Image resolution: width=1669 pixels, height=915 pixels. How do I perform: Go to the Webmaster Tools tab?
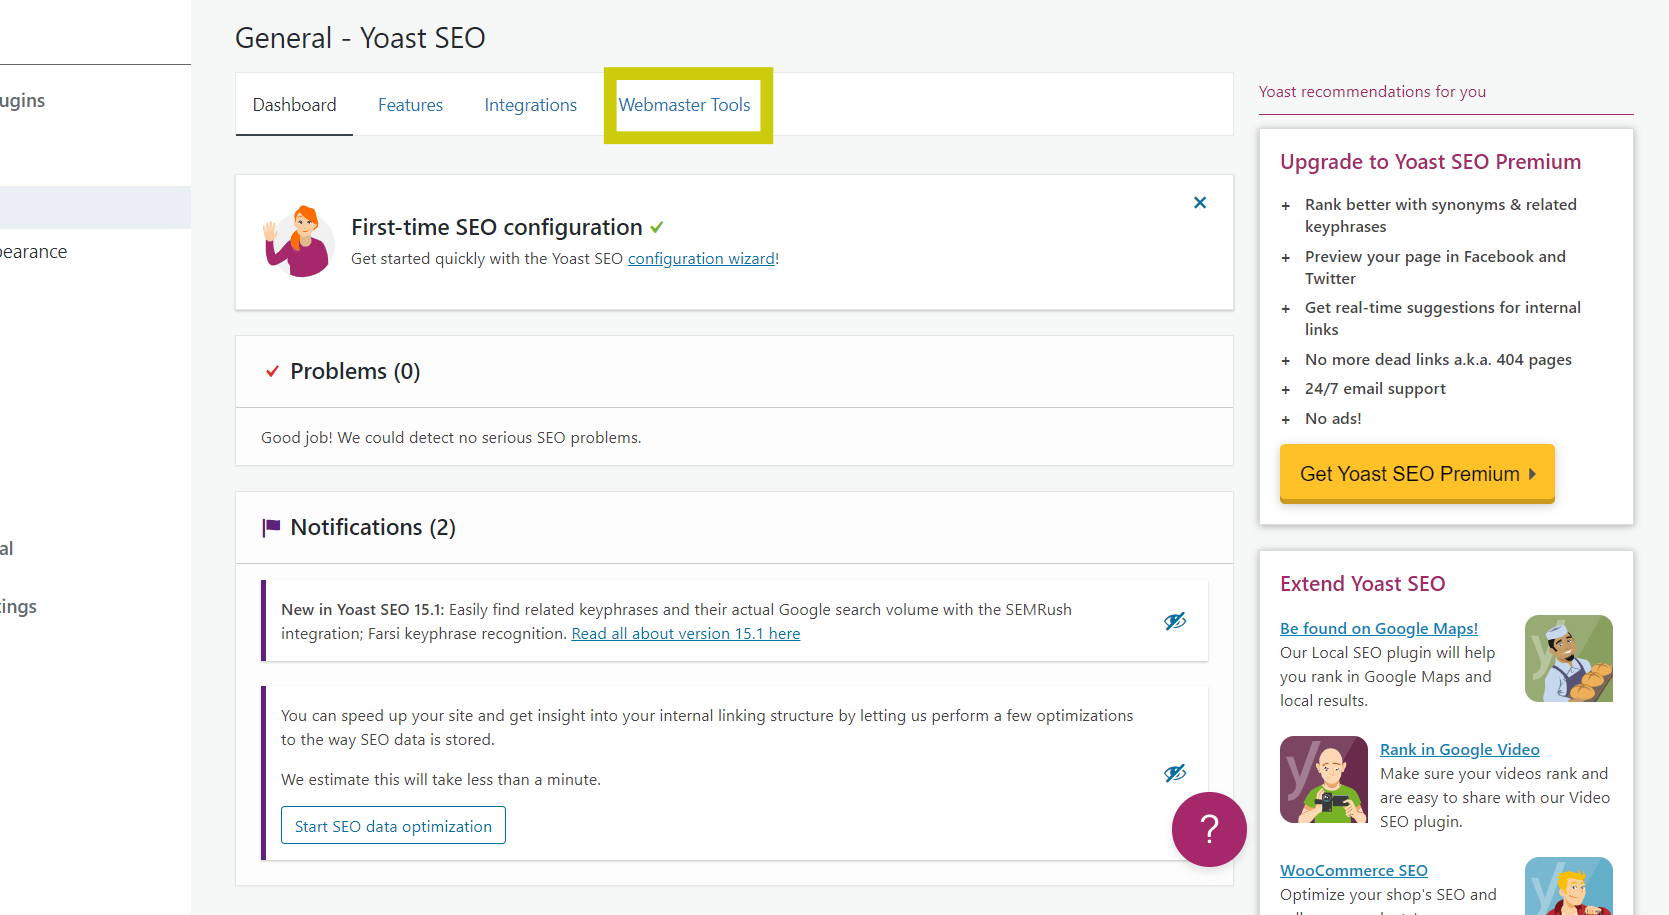tap(684, 105)
